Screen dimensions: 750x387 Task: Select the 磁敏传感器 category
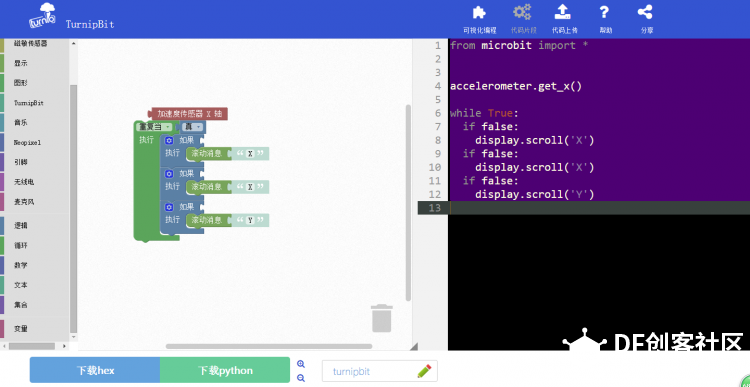tap(31, 44)
